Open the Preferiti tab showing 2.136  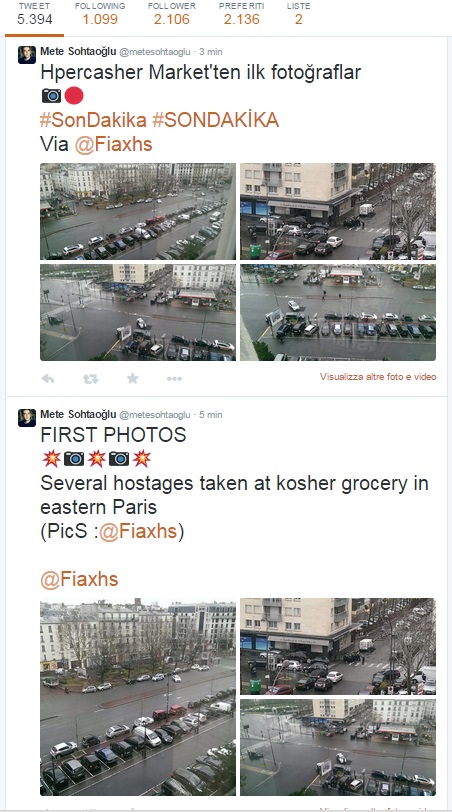[x=241, y=14]
